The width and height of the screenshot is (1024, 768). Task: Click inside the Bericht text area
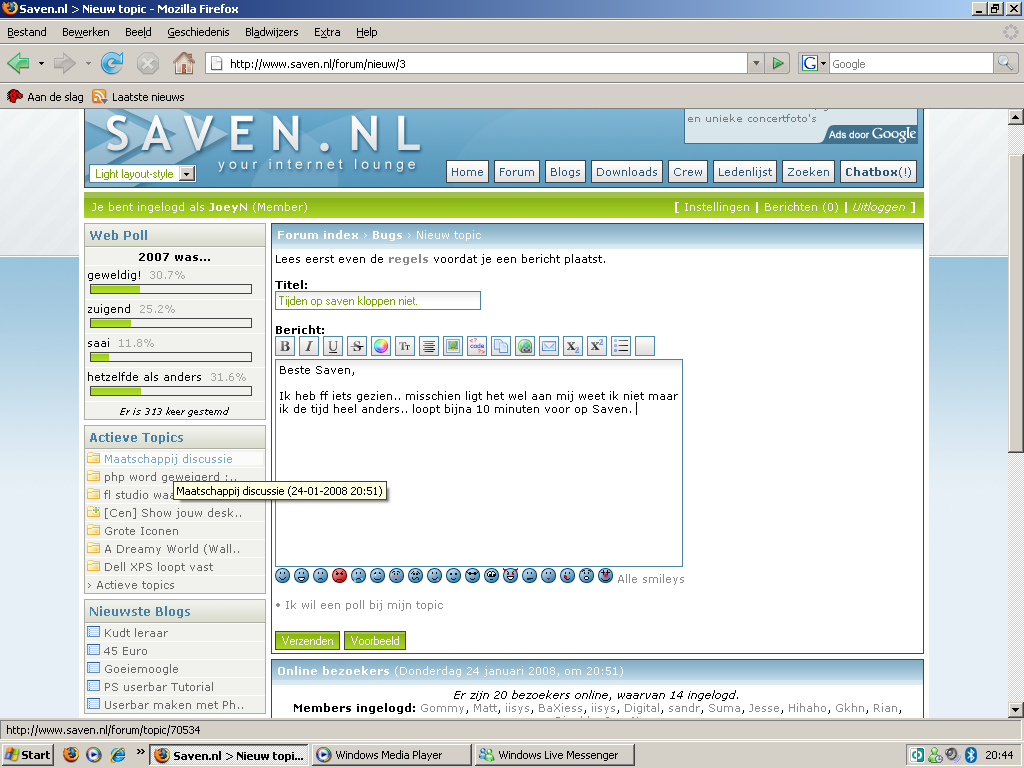click(479, 463)
